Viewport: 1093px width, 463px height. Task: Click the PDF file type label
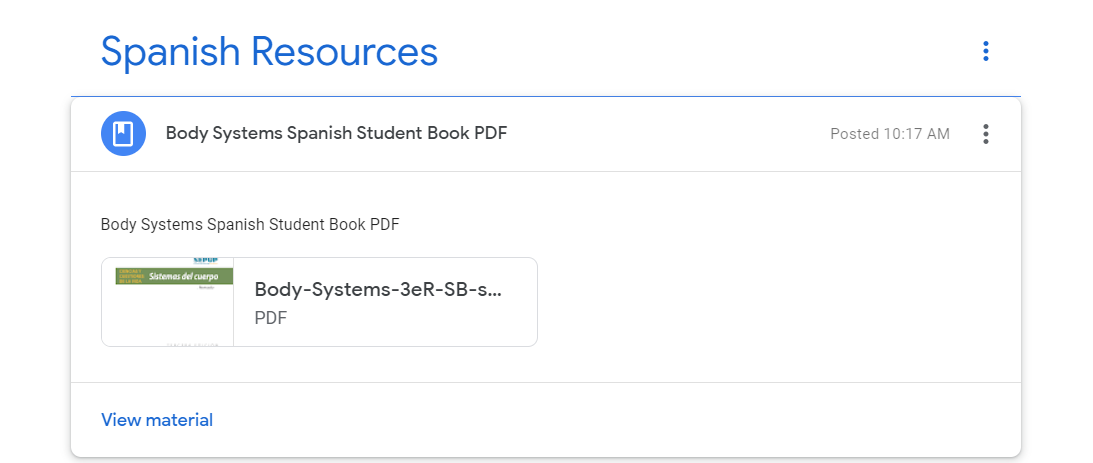[271, 318]
